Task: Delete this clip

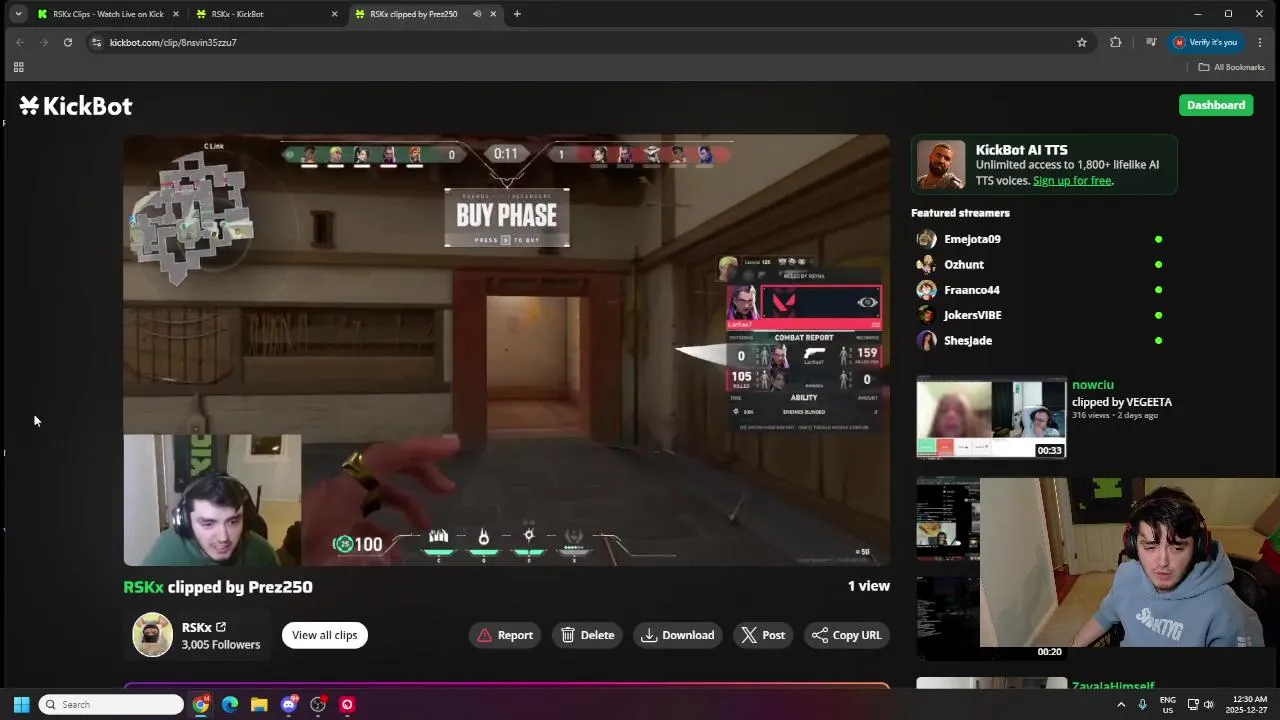Action: click(588, 635)
